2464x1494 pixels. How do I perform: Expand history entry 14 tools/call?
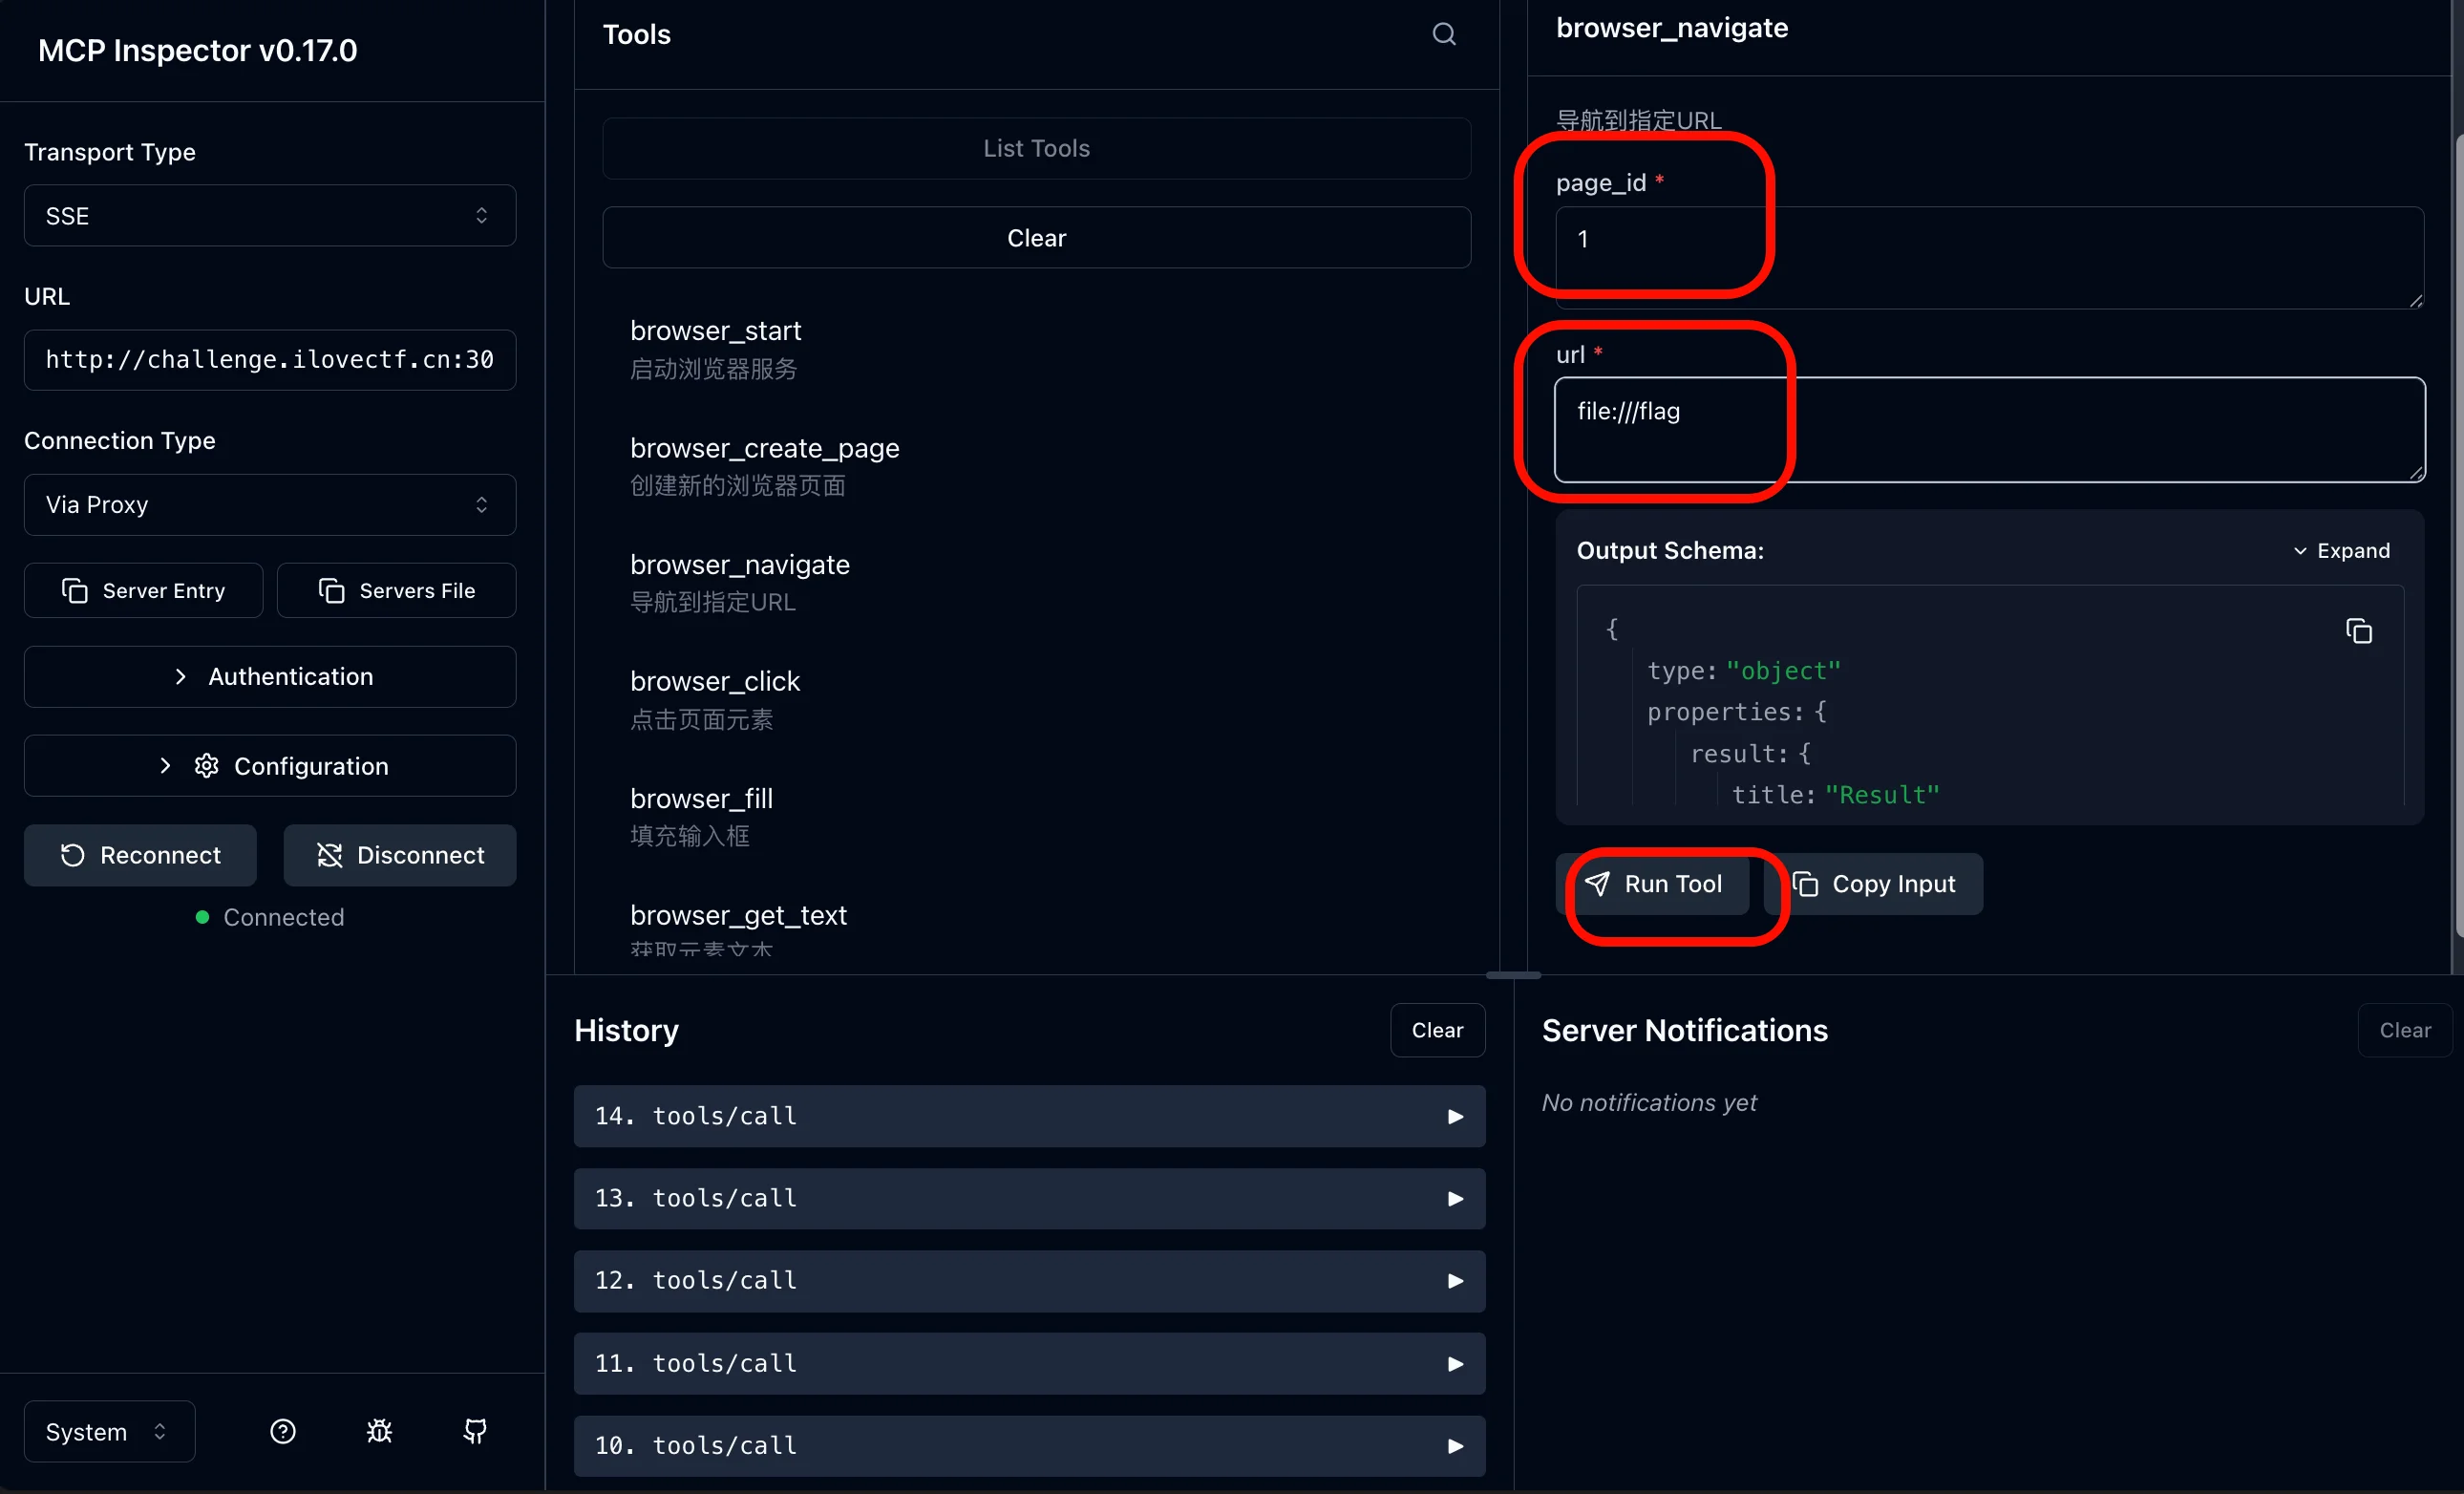tap(1029, 1116)
